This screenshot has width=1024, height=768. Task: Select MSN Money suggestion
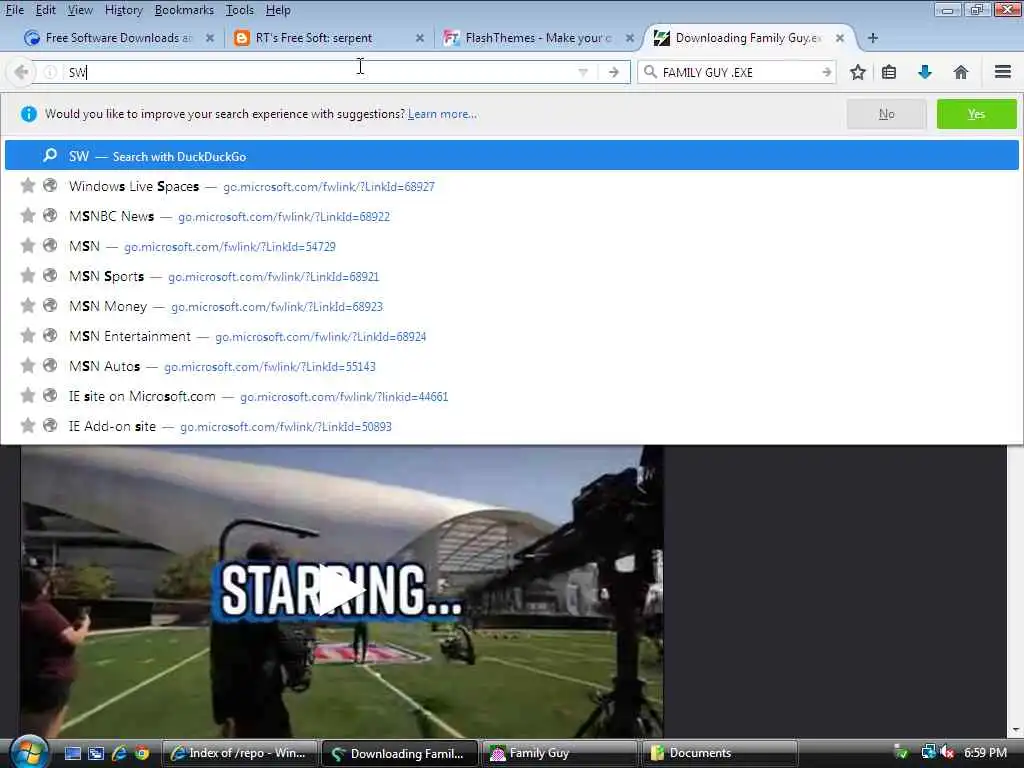coord(511,306)
